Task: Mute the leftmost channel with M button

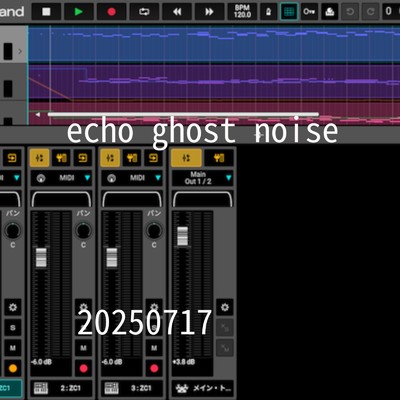Action: pos(13,348)
